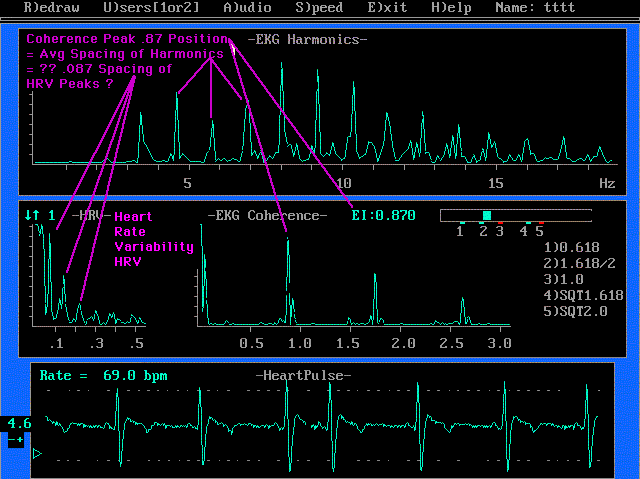640x479 pixels.
Task: Click the .3 label on HRV axis
Action: 96,343
